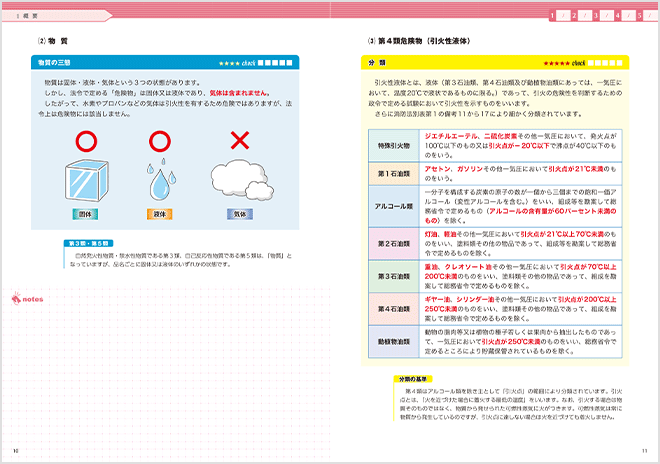This screenshot has height=464, width=660.
Task: Click the notes hand icon
Action: tap(16, 298)
